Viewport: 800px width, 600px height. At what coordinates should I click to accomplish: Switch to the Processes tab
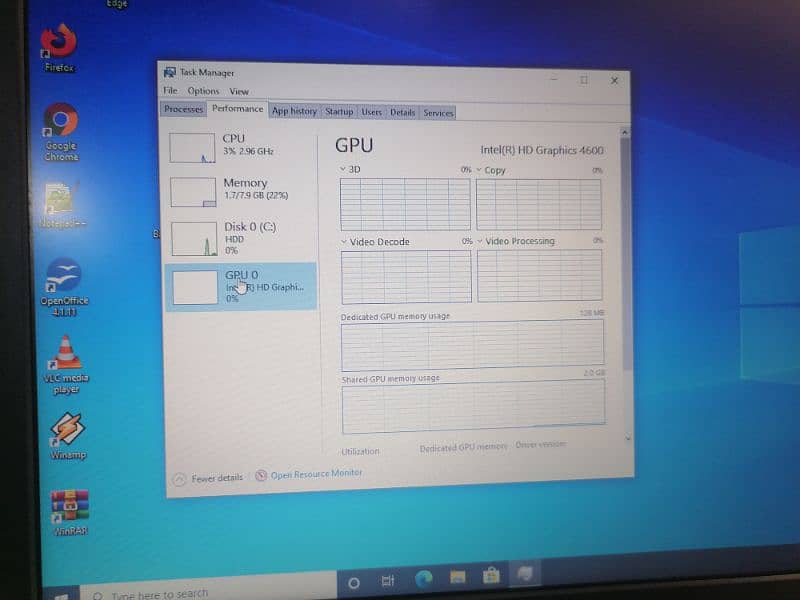pyautogui.click(x=184, y=109)
